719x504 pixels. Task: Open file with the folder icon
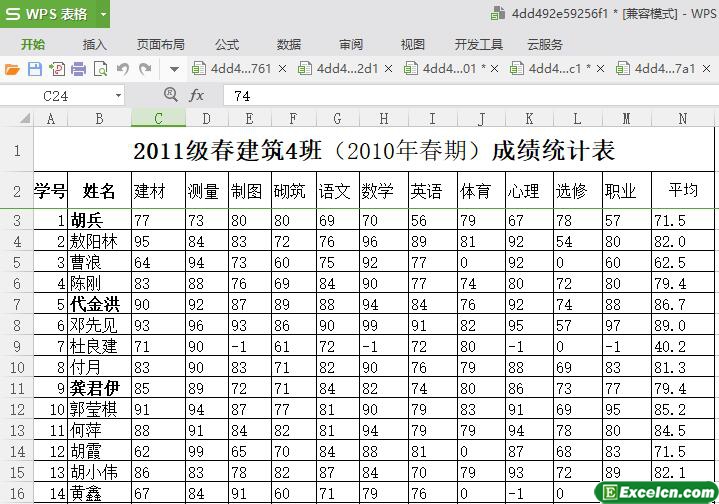click(x=12, y=69)
